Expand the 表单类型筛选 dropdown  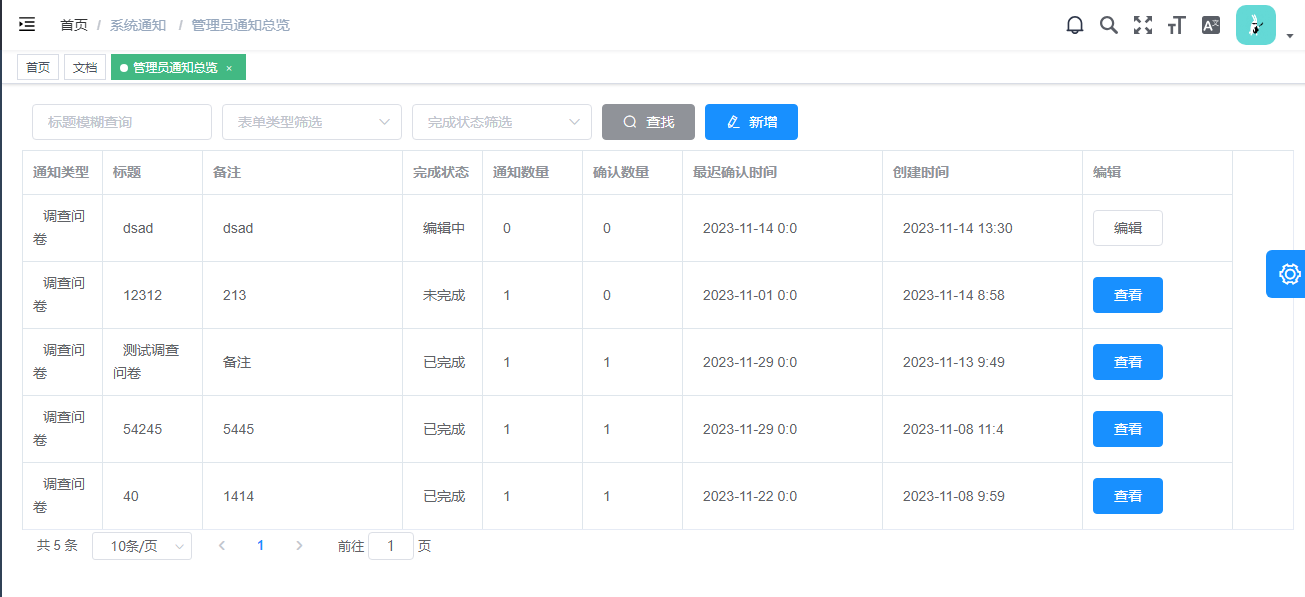click(311, 122)
